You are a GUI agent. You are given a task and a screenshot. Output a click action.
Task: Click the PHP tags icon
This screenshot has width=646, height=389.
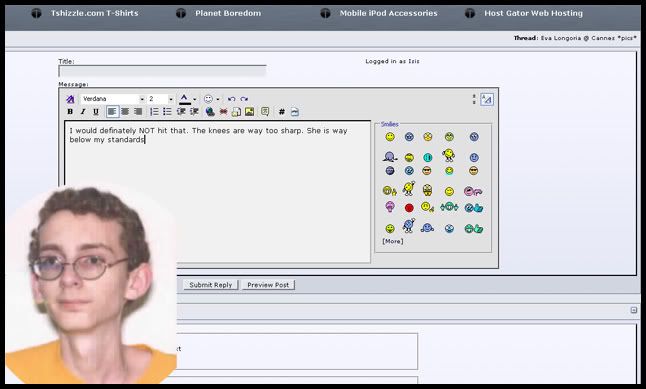click(x=295, y=112)
